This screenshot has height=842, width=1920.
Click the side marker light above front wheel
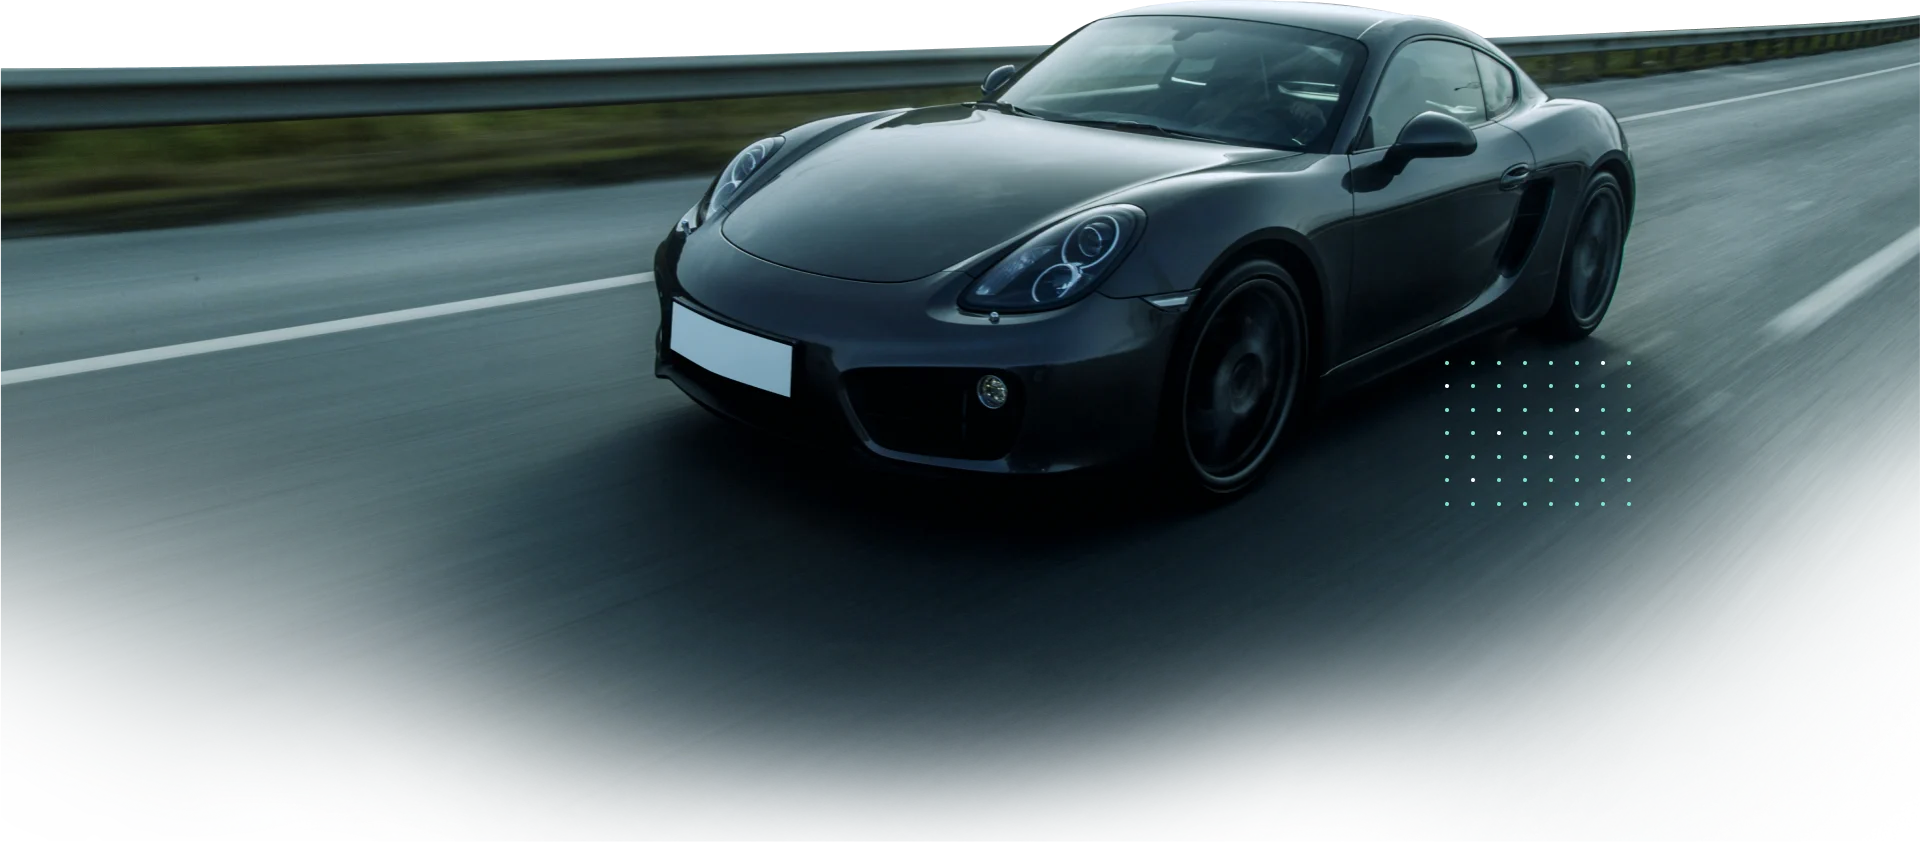(1171, 299)
